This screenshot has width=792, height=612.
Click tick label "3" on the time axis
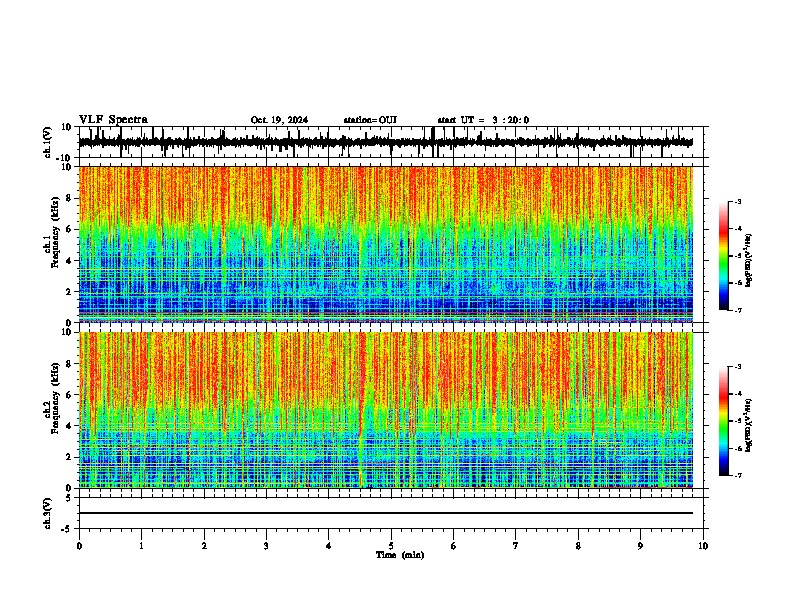(x=266, y=546)
